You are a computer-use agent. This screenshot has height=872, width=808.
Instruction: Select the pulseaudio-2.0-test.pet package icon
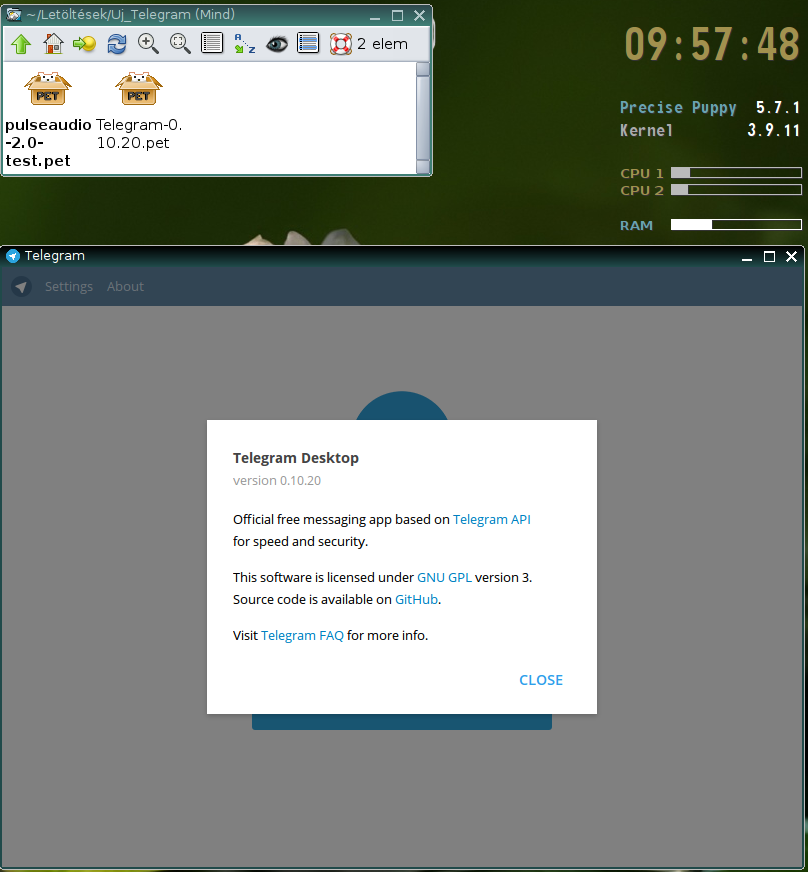[48, 88]
